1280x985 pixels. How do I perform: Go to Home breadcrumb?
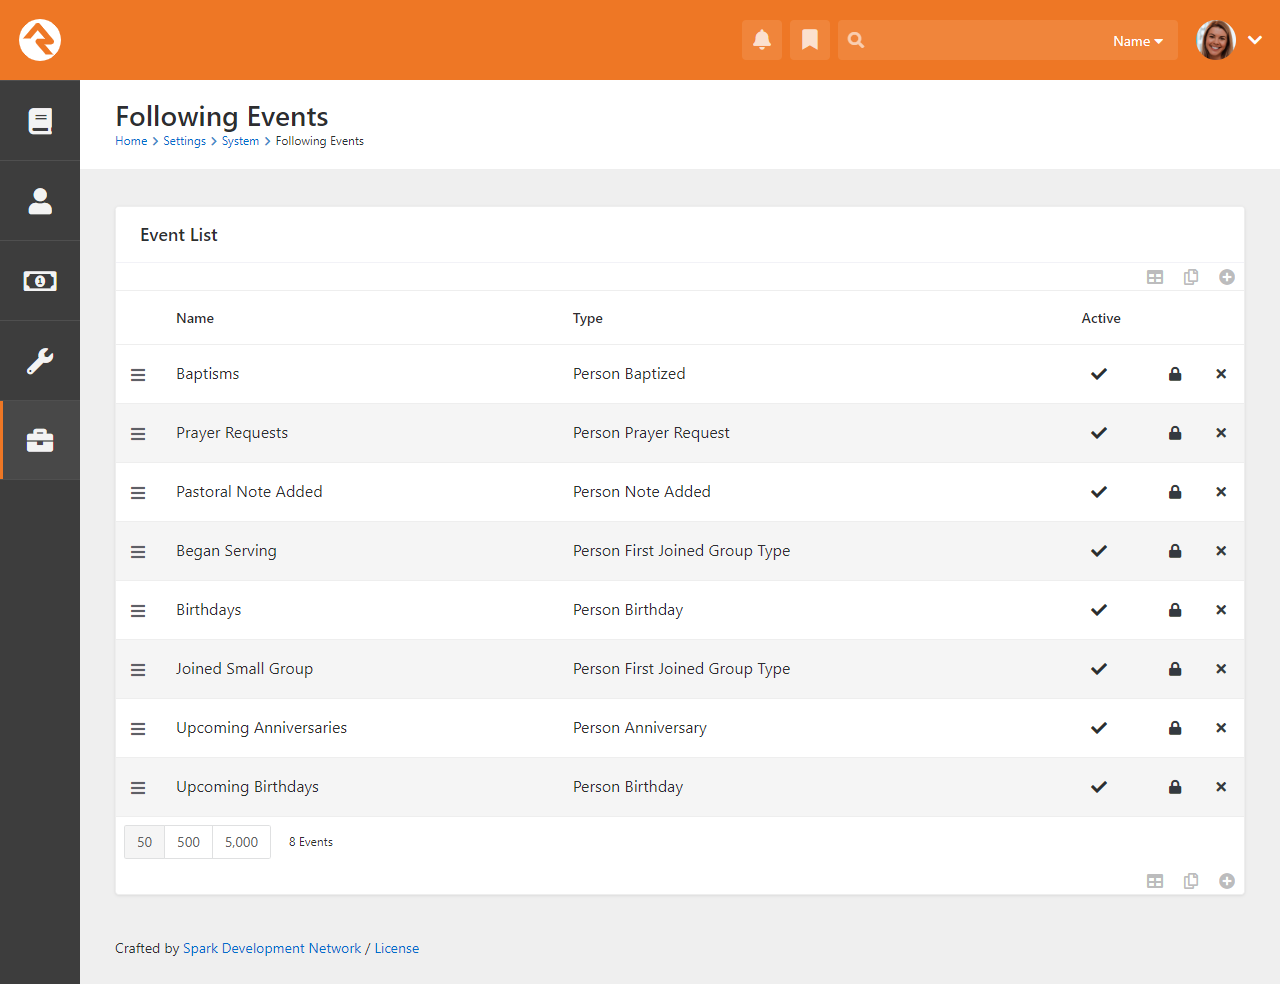tap(131, 141)
